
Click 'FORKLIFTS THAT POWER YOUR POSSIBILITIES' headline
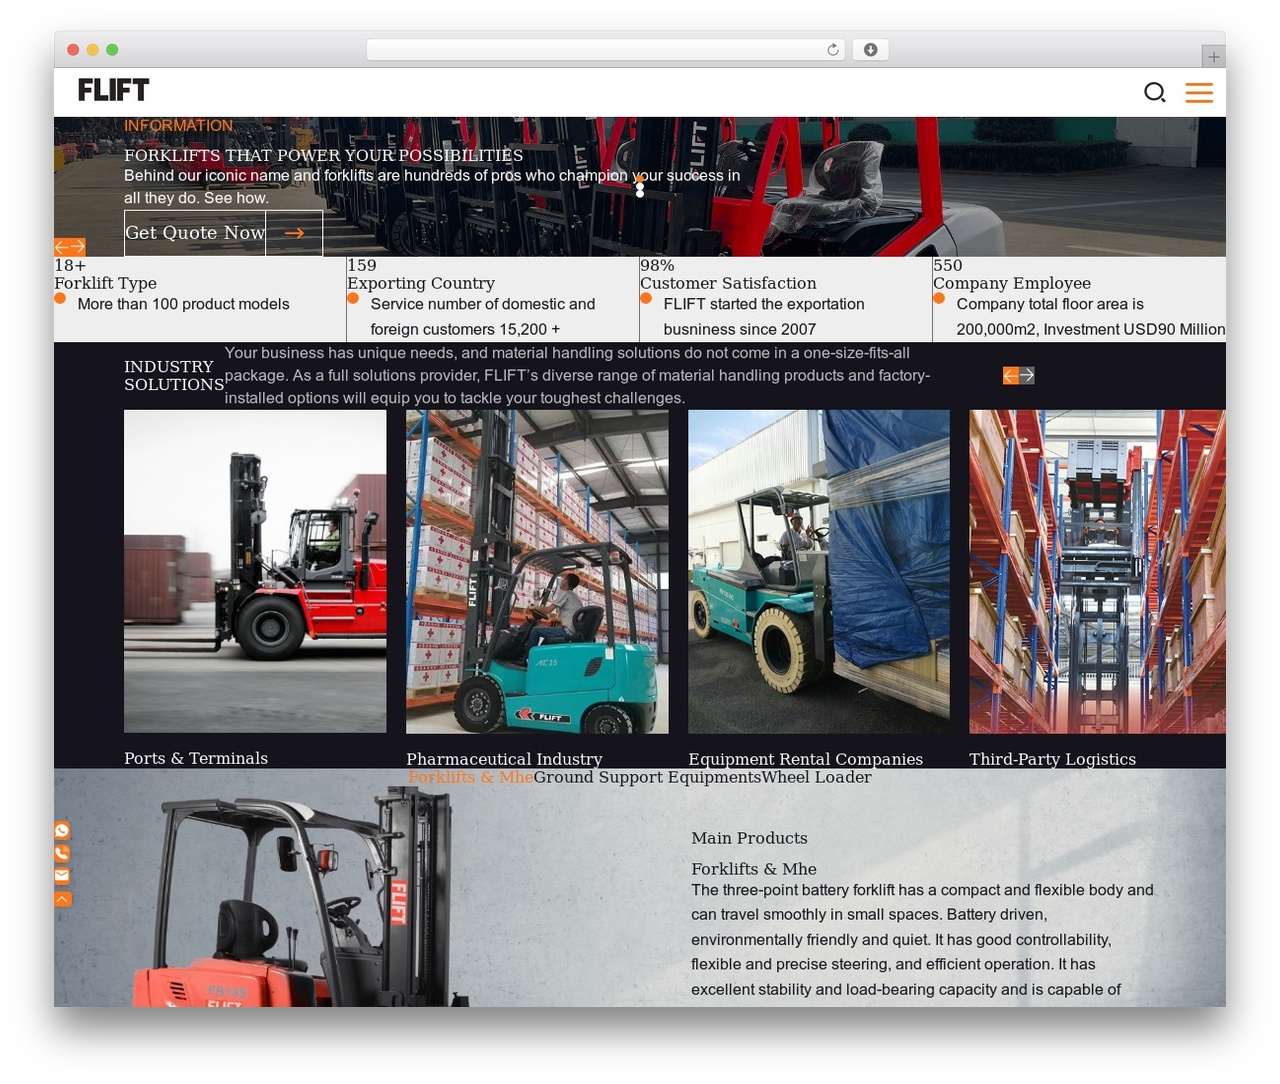323,155
